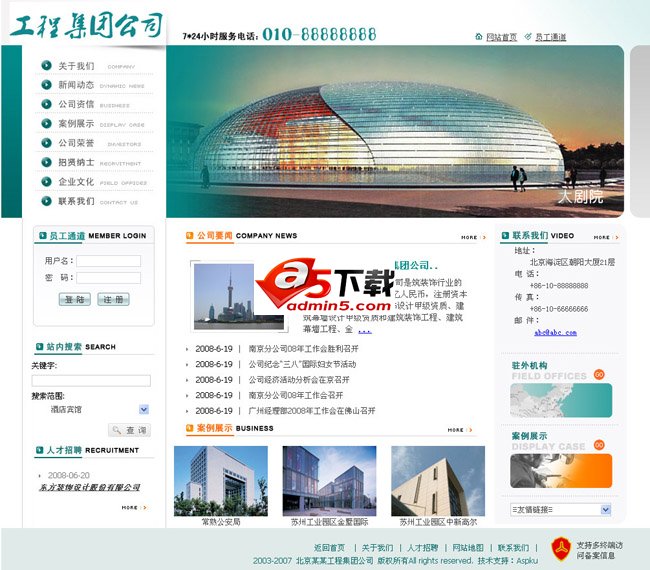The height and width of the screenshot is (570, 650).
Task: Click the home icon beside 网站首页
Action: click(478, 36)
